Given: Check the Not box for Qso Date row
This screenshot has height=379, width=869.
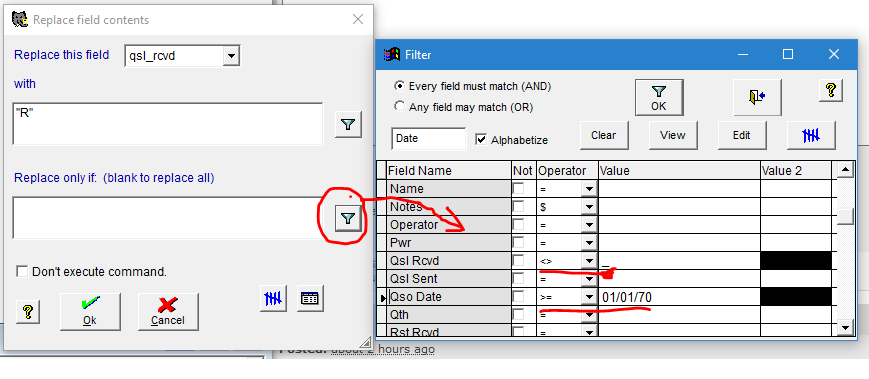Looking at the screenshot, I should [519, 297].
